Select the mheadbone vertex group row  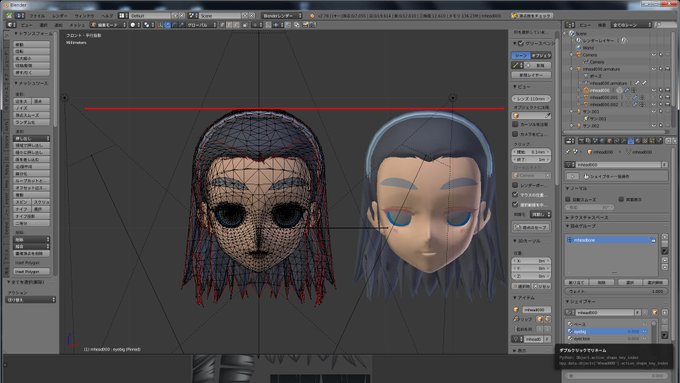(x=611, y=240)
